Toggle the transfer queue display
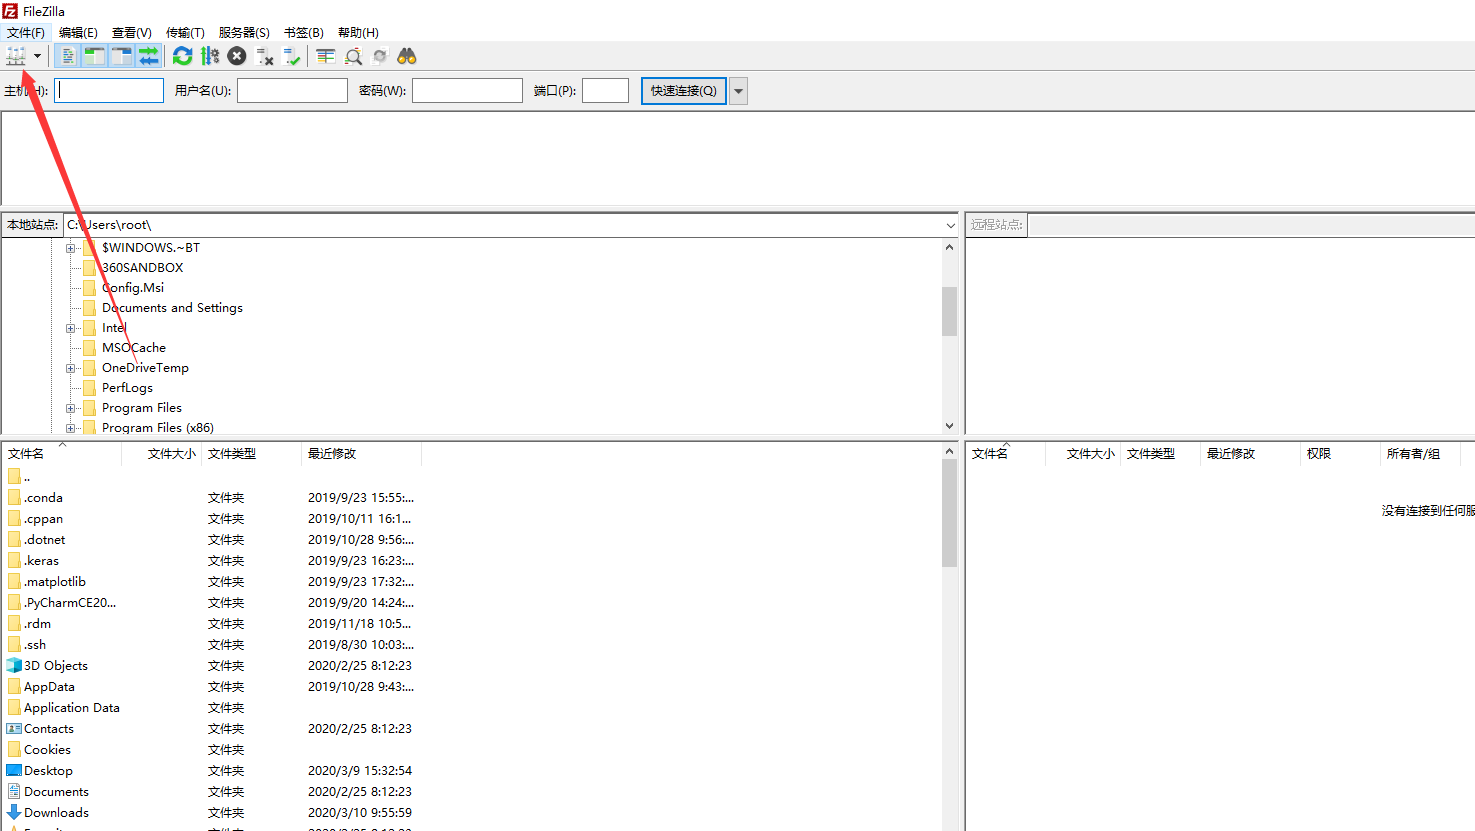 click(x=148, y=56)
